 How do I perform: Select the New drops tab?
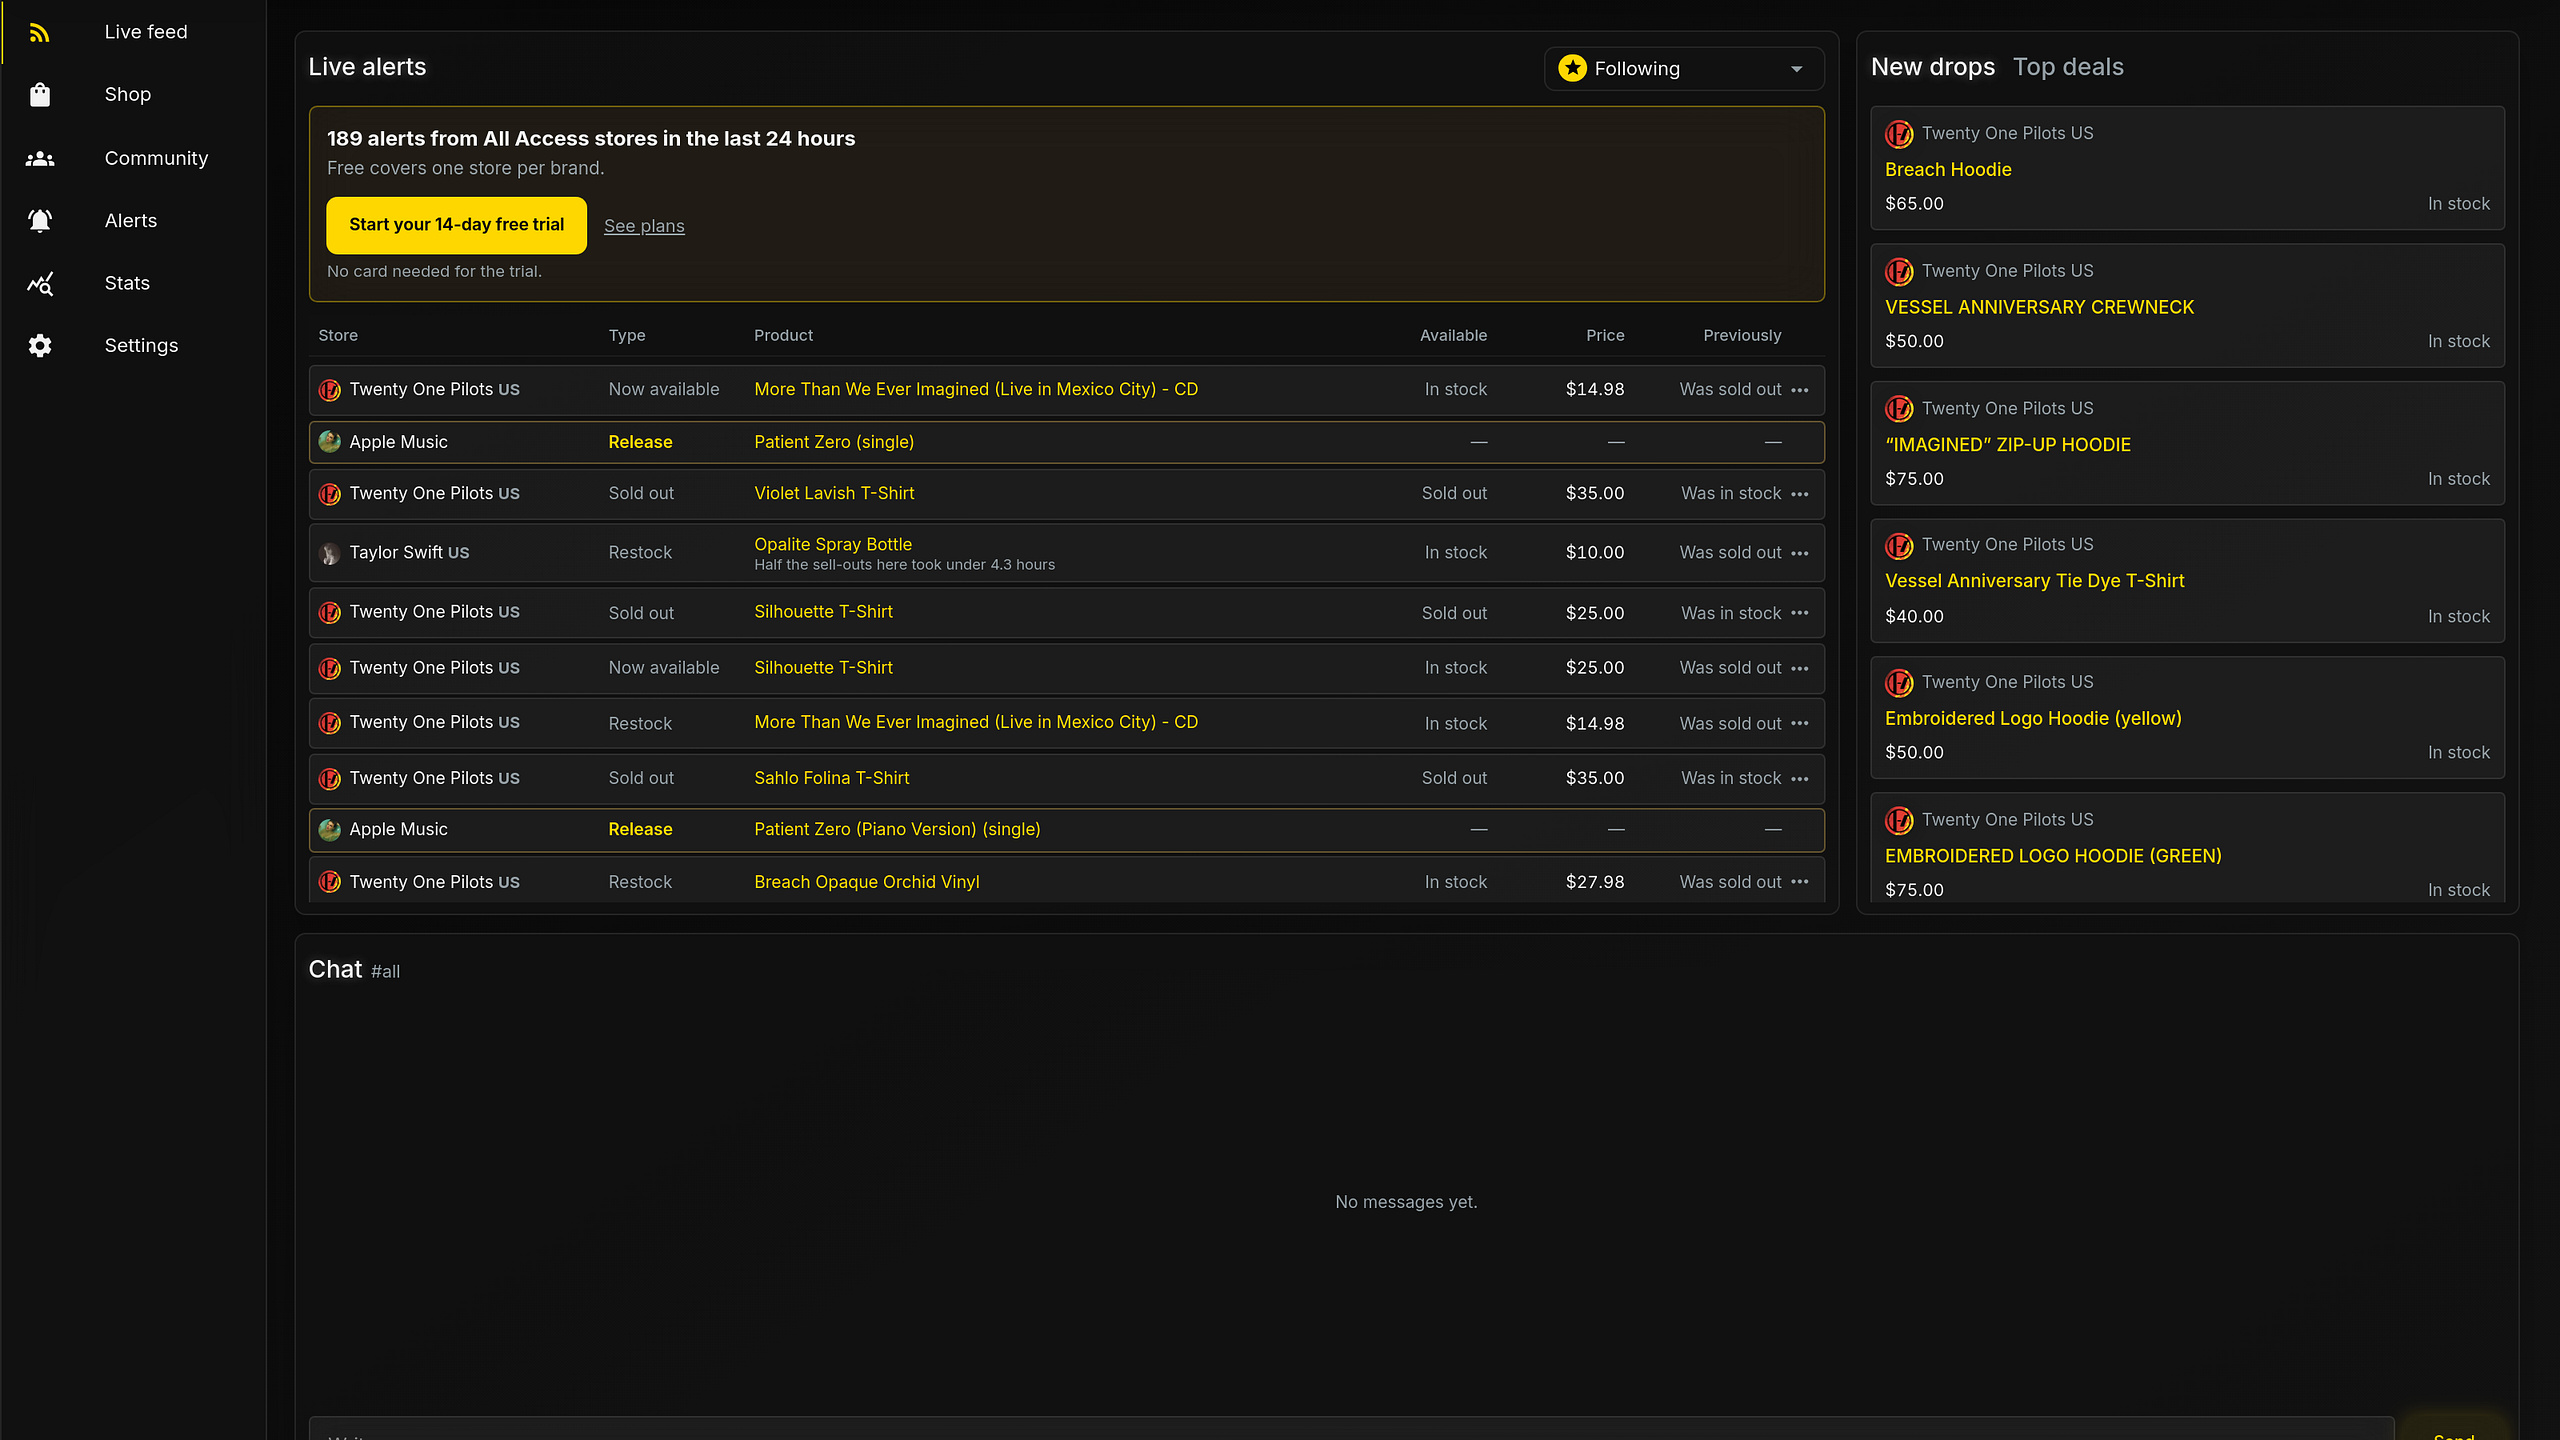(1932, 67)
